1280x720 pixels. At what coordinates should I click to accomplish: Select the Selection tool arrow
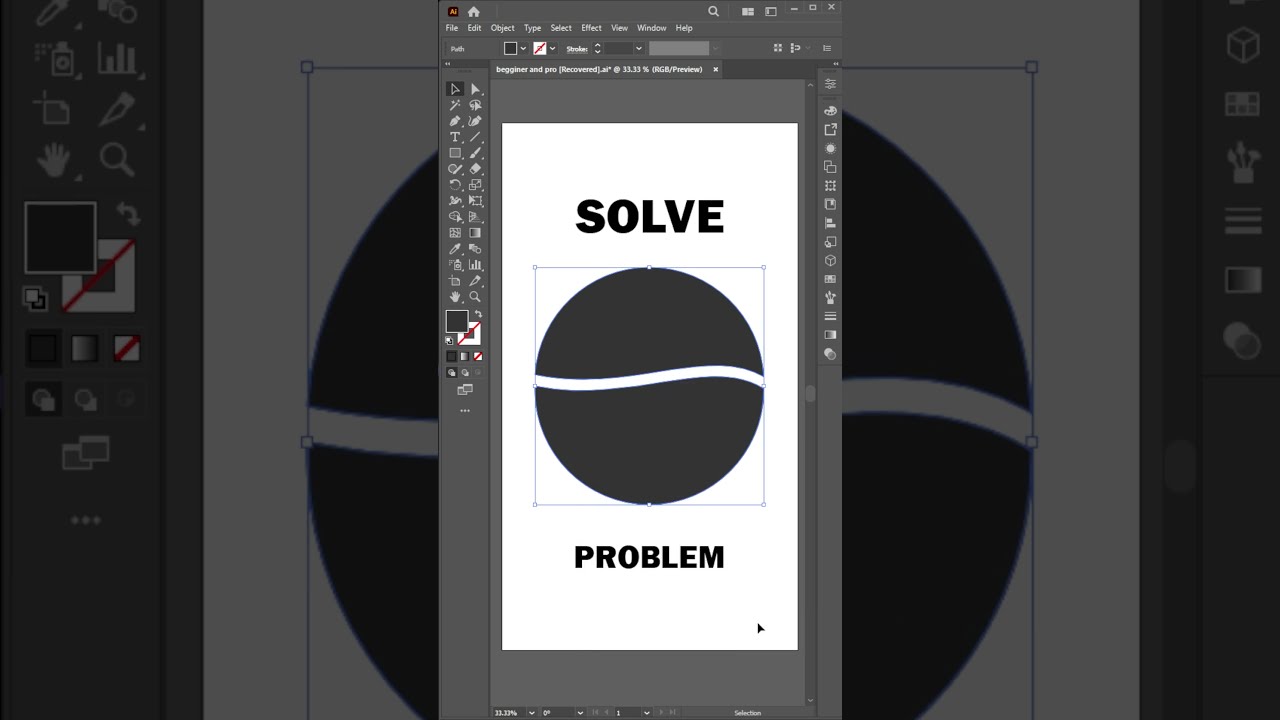pos(455,89)
